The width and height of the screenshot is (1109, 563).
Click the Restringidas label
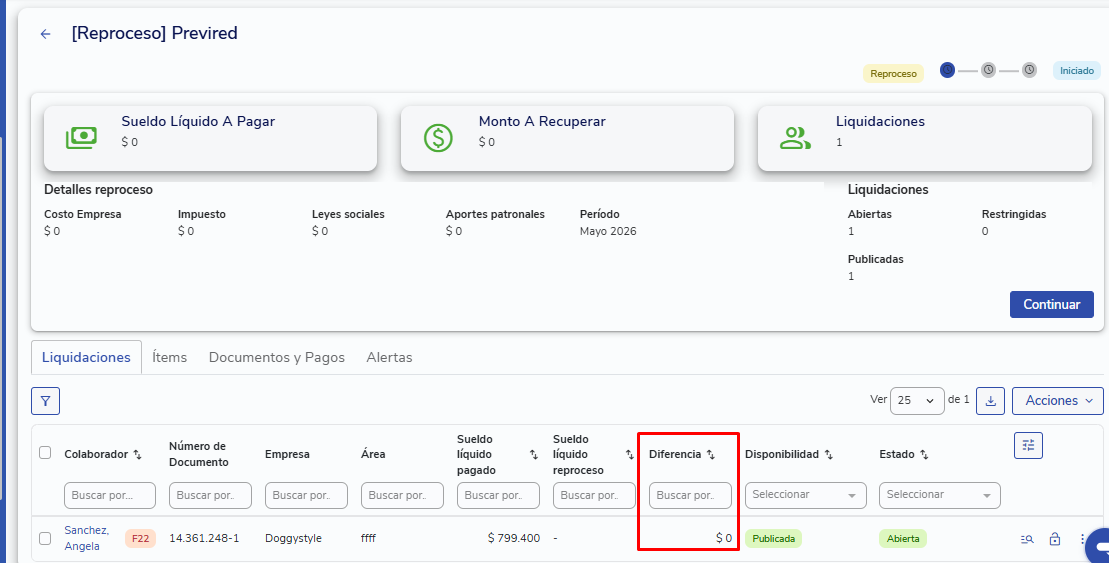[x=1014, y=214]
